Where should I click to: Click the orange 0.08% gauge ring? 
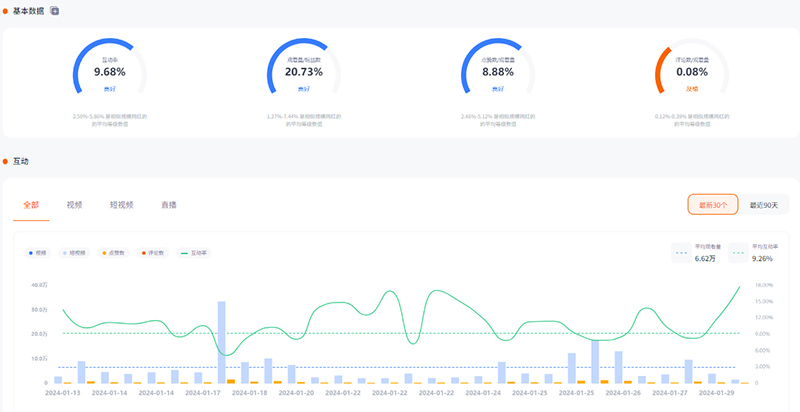tap(656, 70)
